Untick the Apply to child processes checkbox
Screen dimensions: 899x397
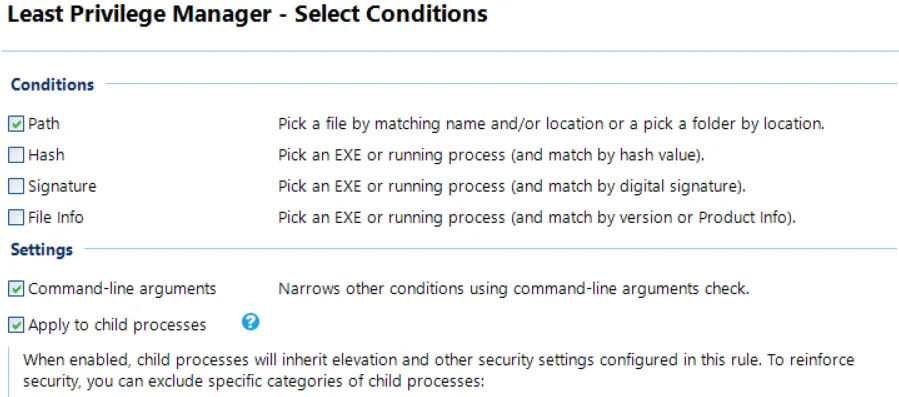16,325
